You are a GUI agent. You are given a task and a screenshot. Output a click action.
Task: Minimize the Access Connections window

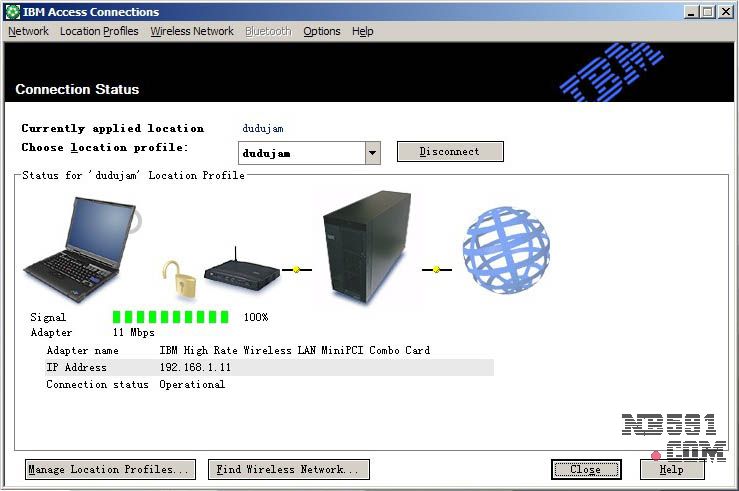pos(691,12)
